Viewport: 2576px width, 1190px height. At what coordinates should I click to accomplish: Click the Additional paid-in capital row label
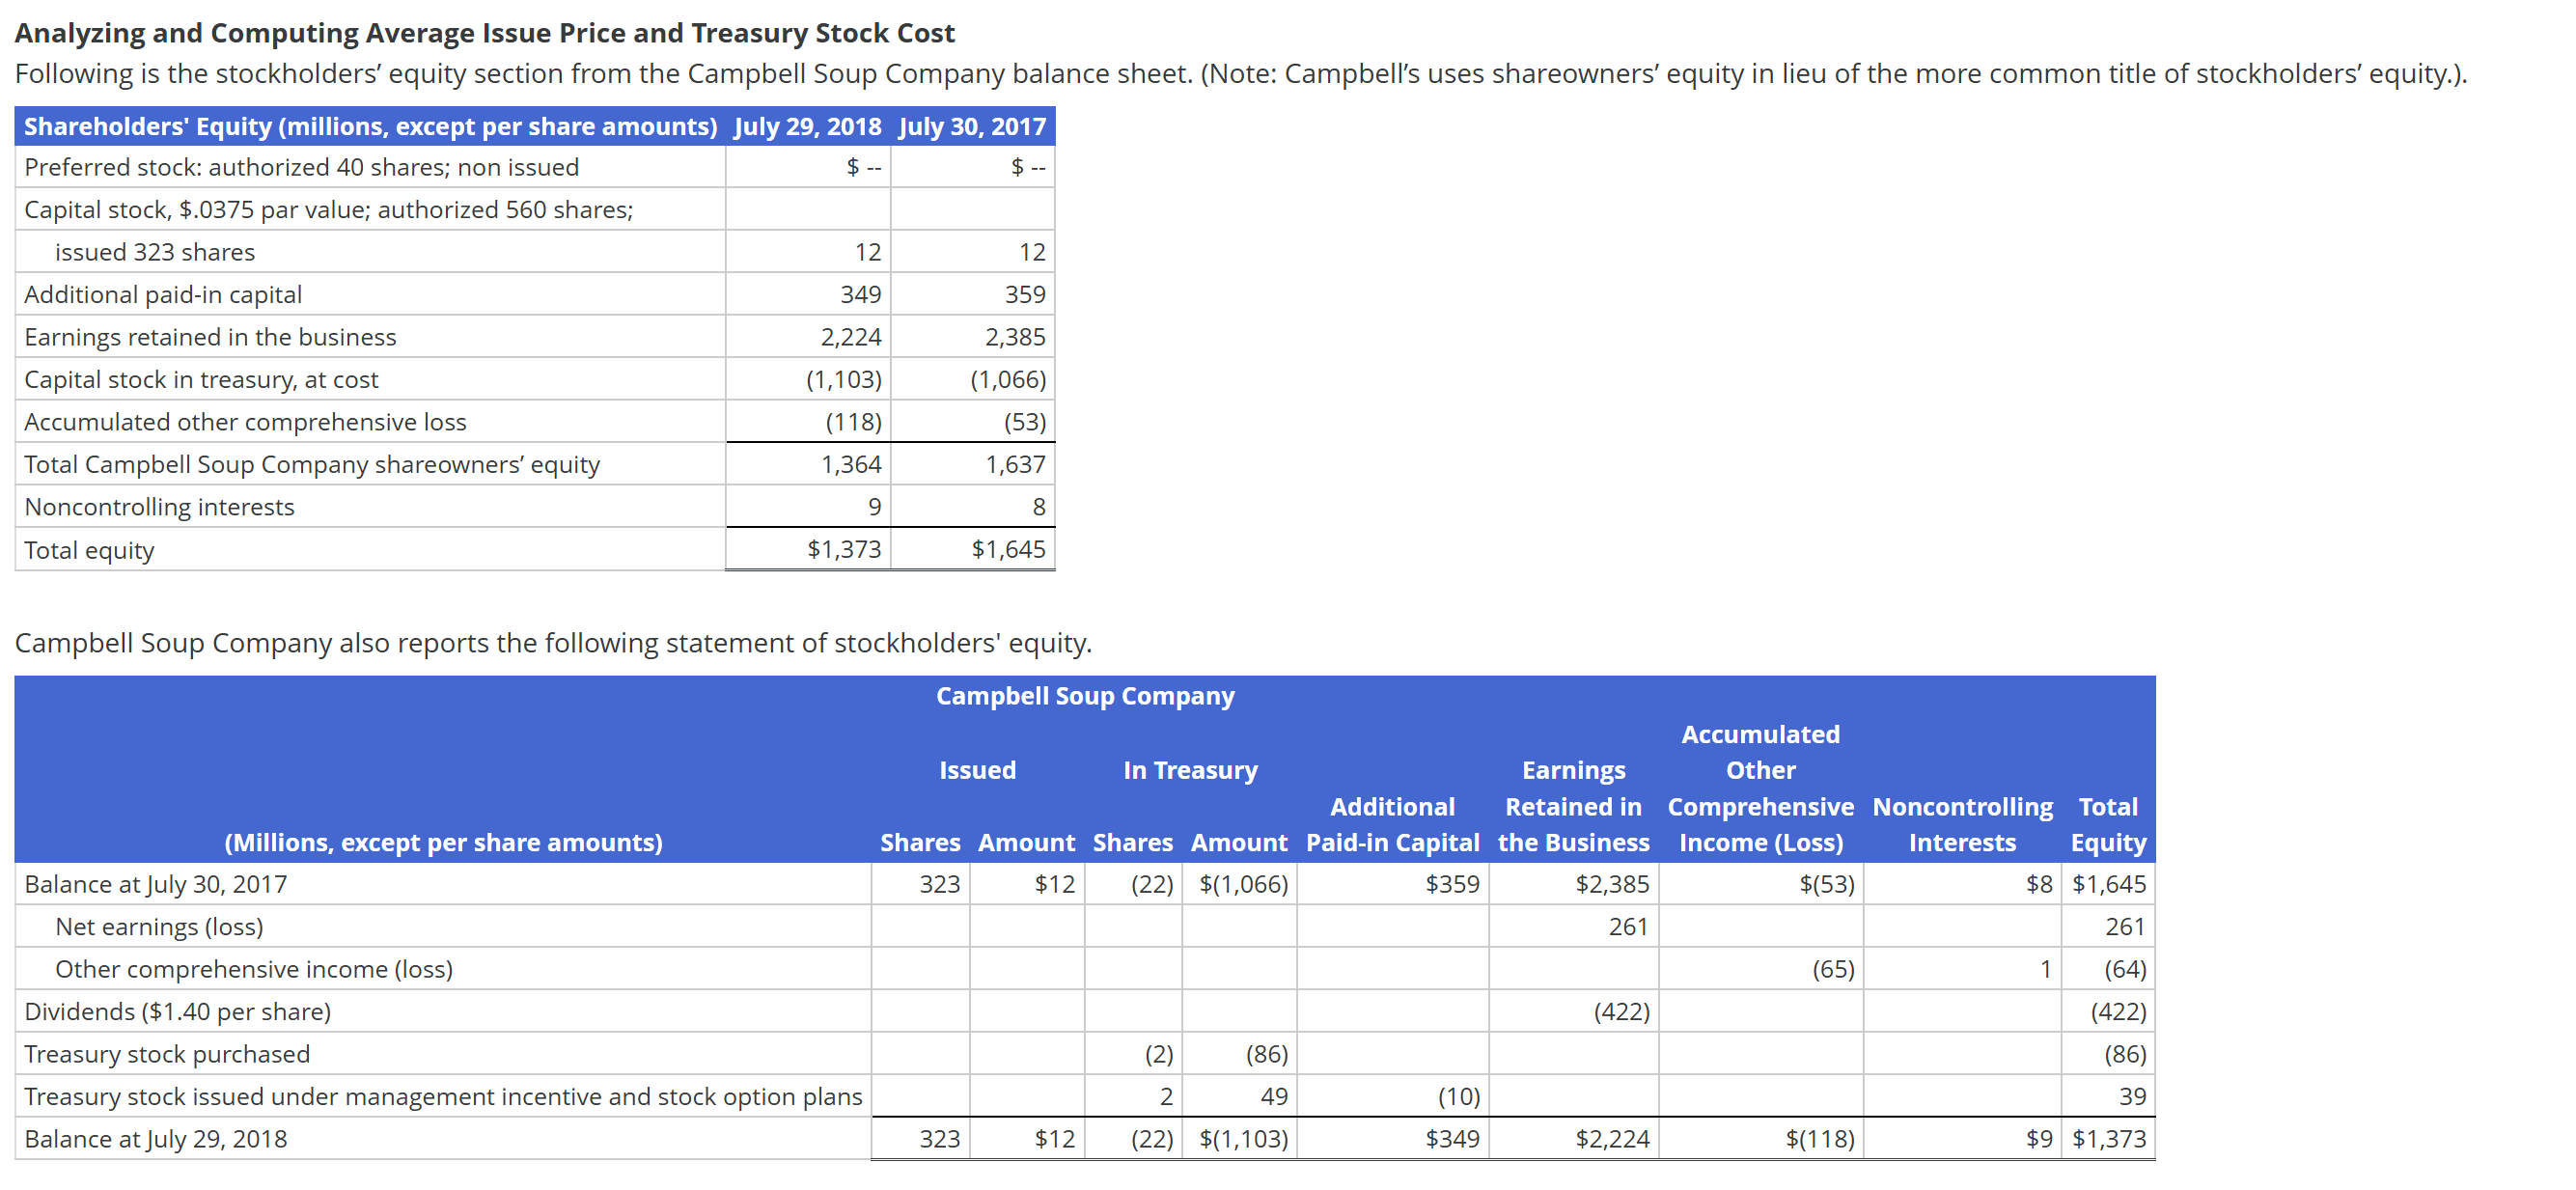(163, 294)
